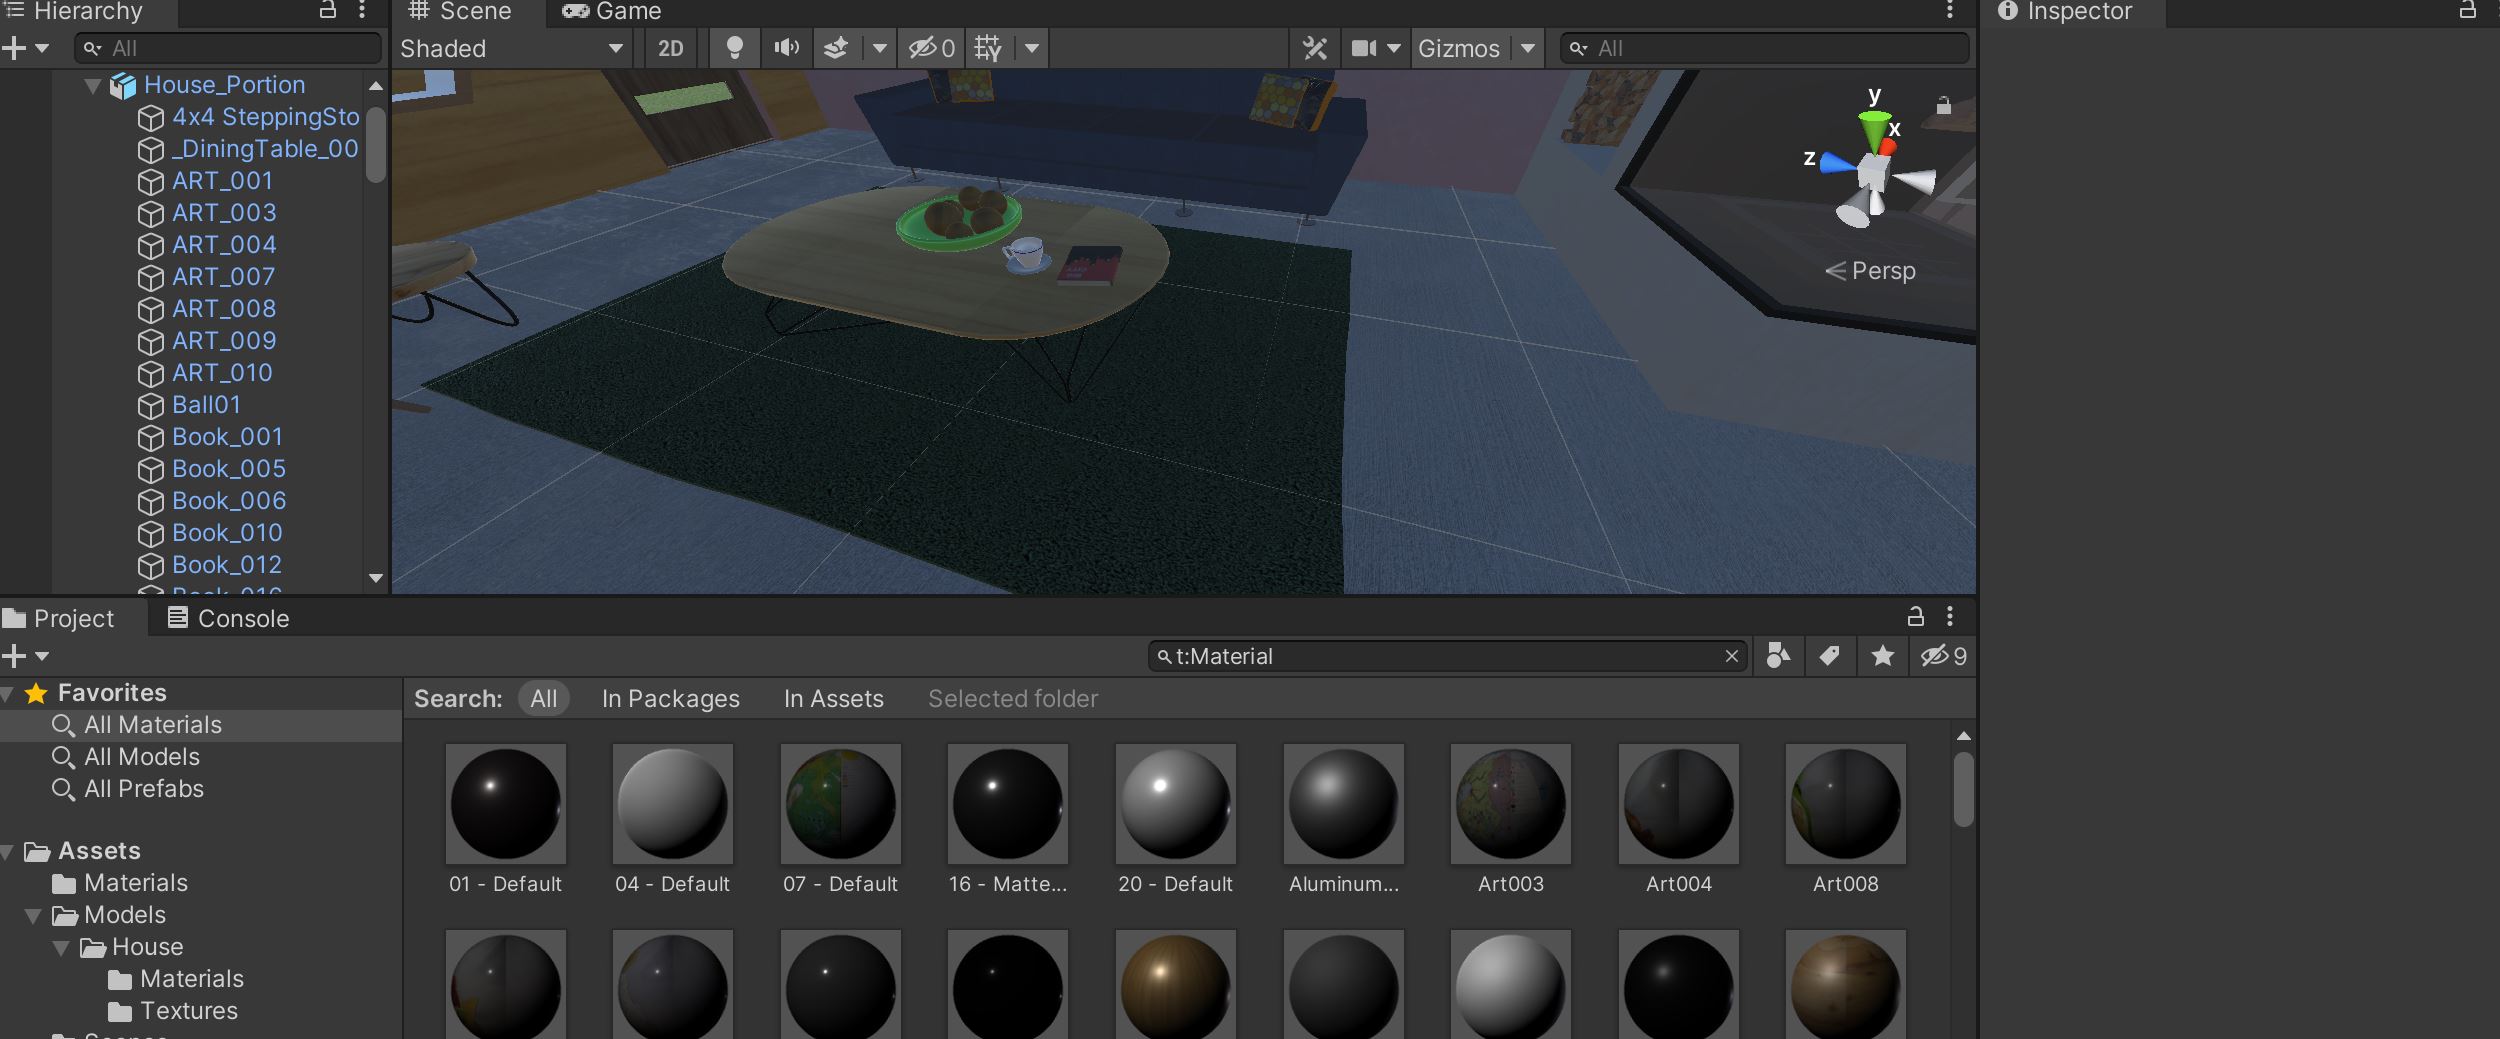Open the scene effects layers icon
The image size is (2500, 1039).
click(x=836, y=48)
